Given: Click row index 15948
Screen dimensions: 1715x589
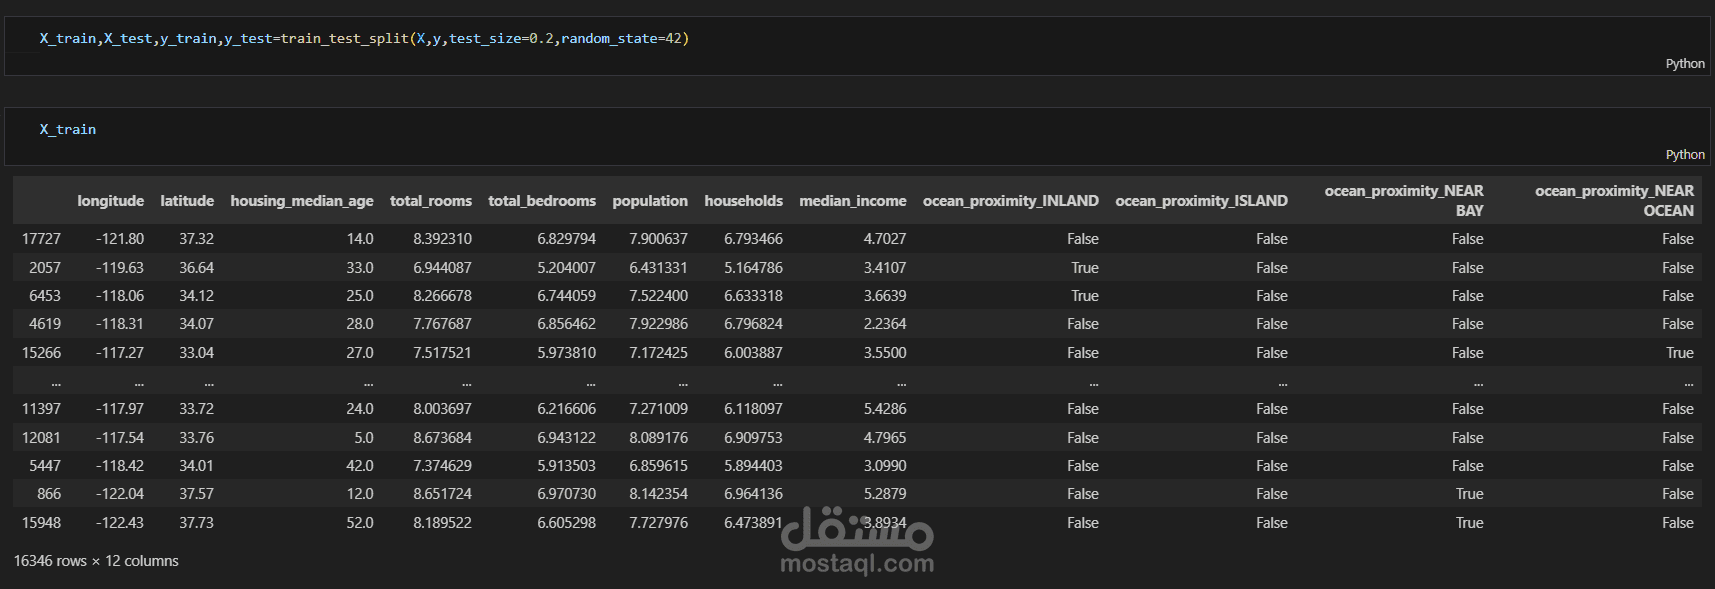Looking at the screenshot, I should (x=41, y=523).
